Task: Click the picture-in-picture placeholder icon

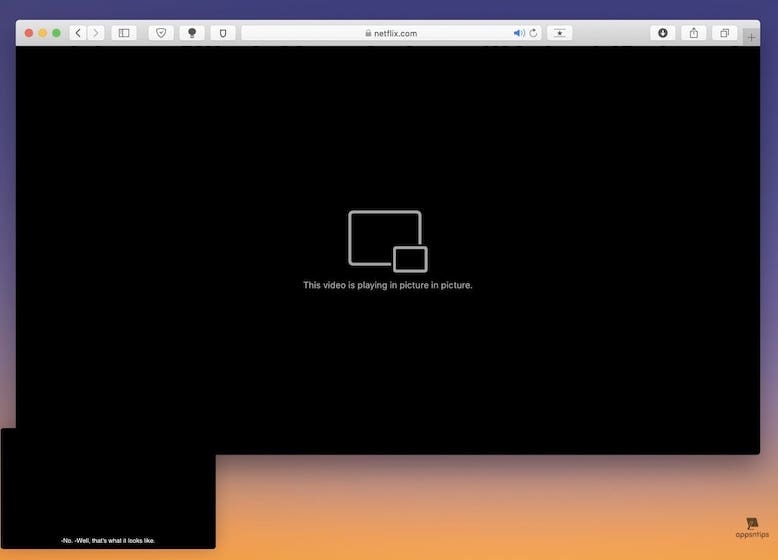Action: (x=387, y=241)
